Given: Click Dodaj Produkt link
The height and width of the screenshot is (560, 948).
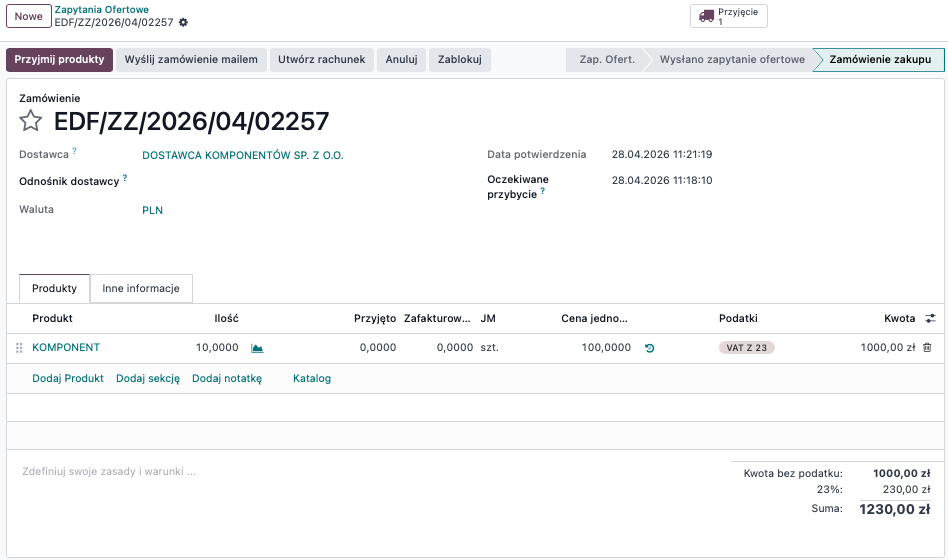Looking at the screenshot, I should (68, 378).
